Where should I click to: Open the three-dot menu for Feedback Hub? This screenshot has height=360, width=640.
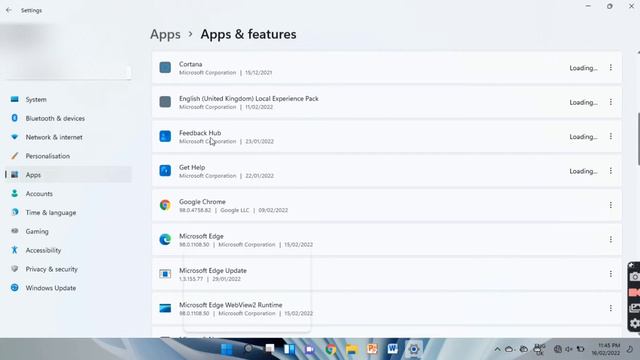(611, 136)
